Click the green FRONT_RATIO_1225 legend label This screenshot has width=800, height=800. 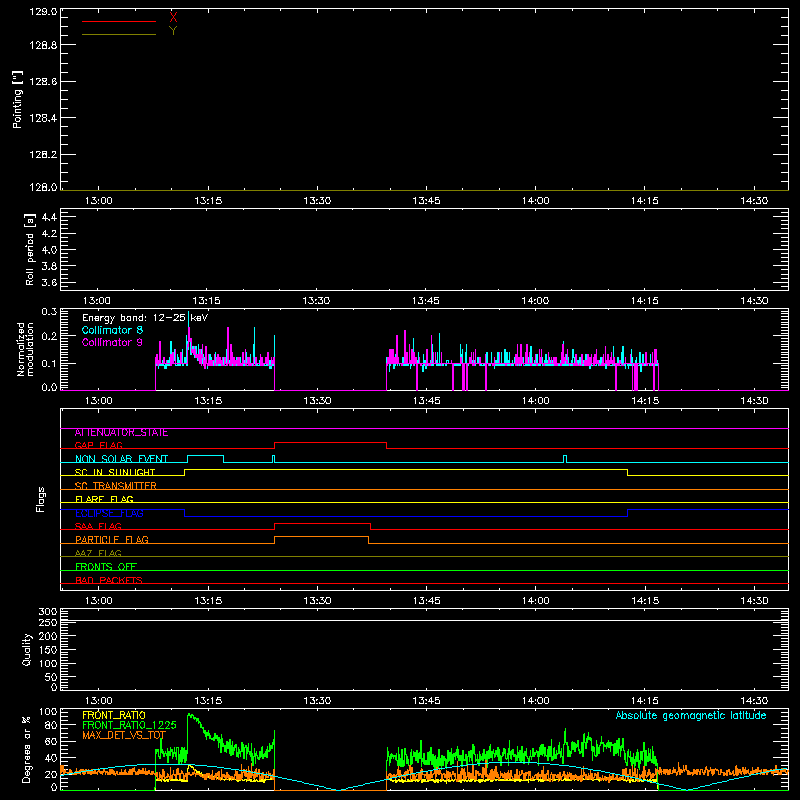coord(129,725)
